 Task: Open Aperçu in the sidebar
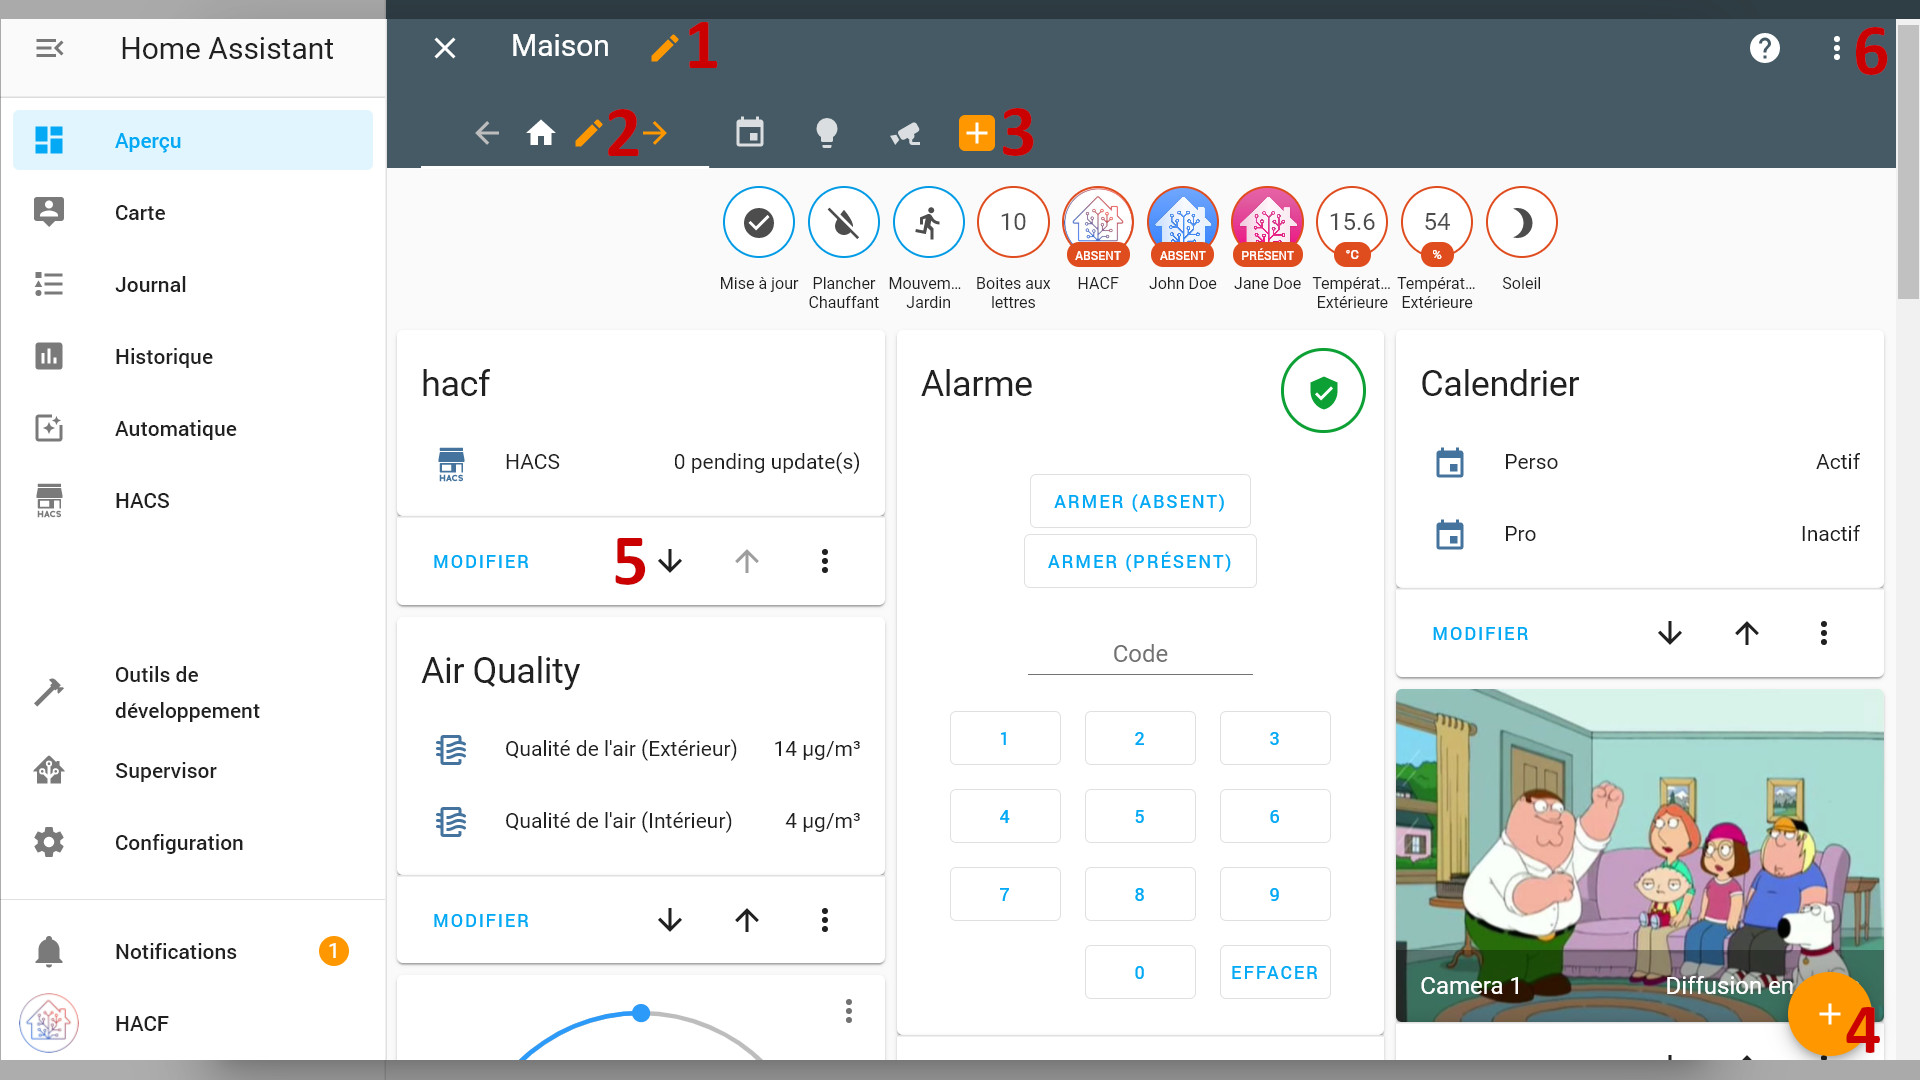point(193,141)
